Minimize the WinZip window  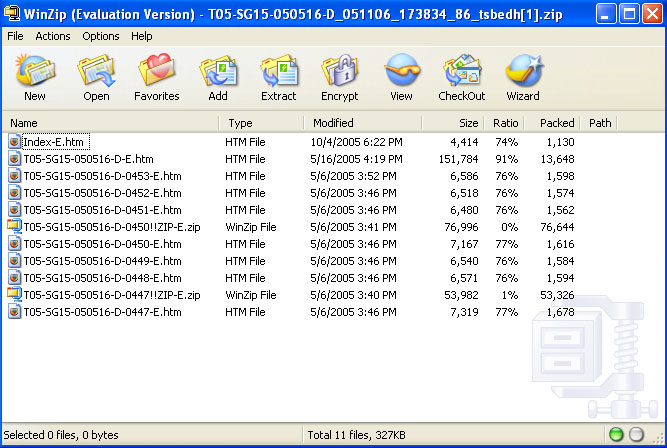click(x=605, y=14)
